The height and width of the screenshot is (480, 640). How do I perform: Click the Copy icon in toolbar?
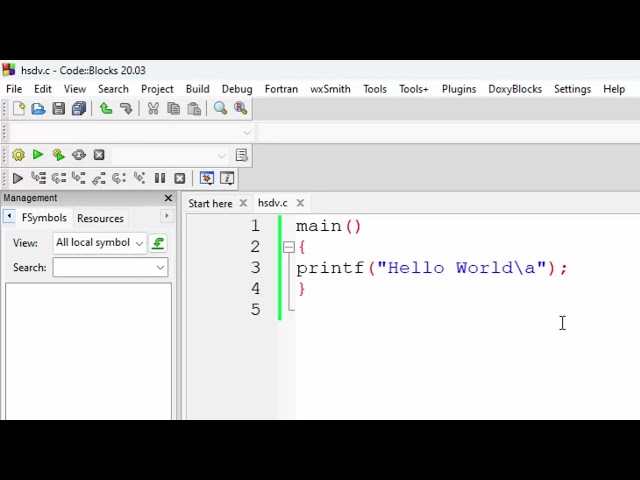point(174,109)
